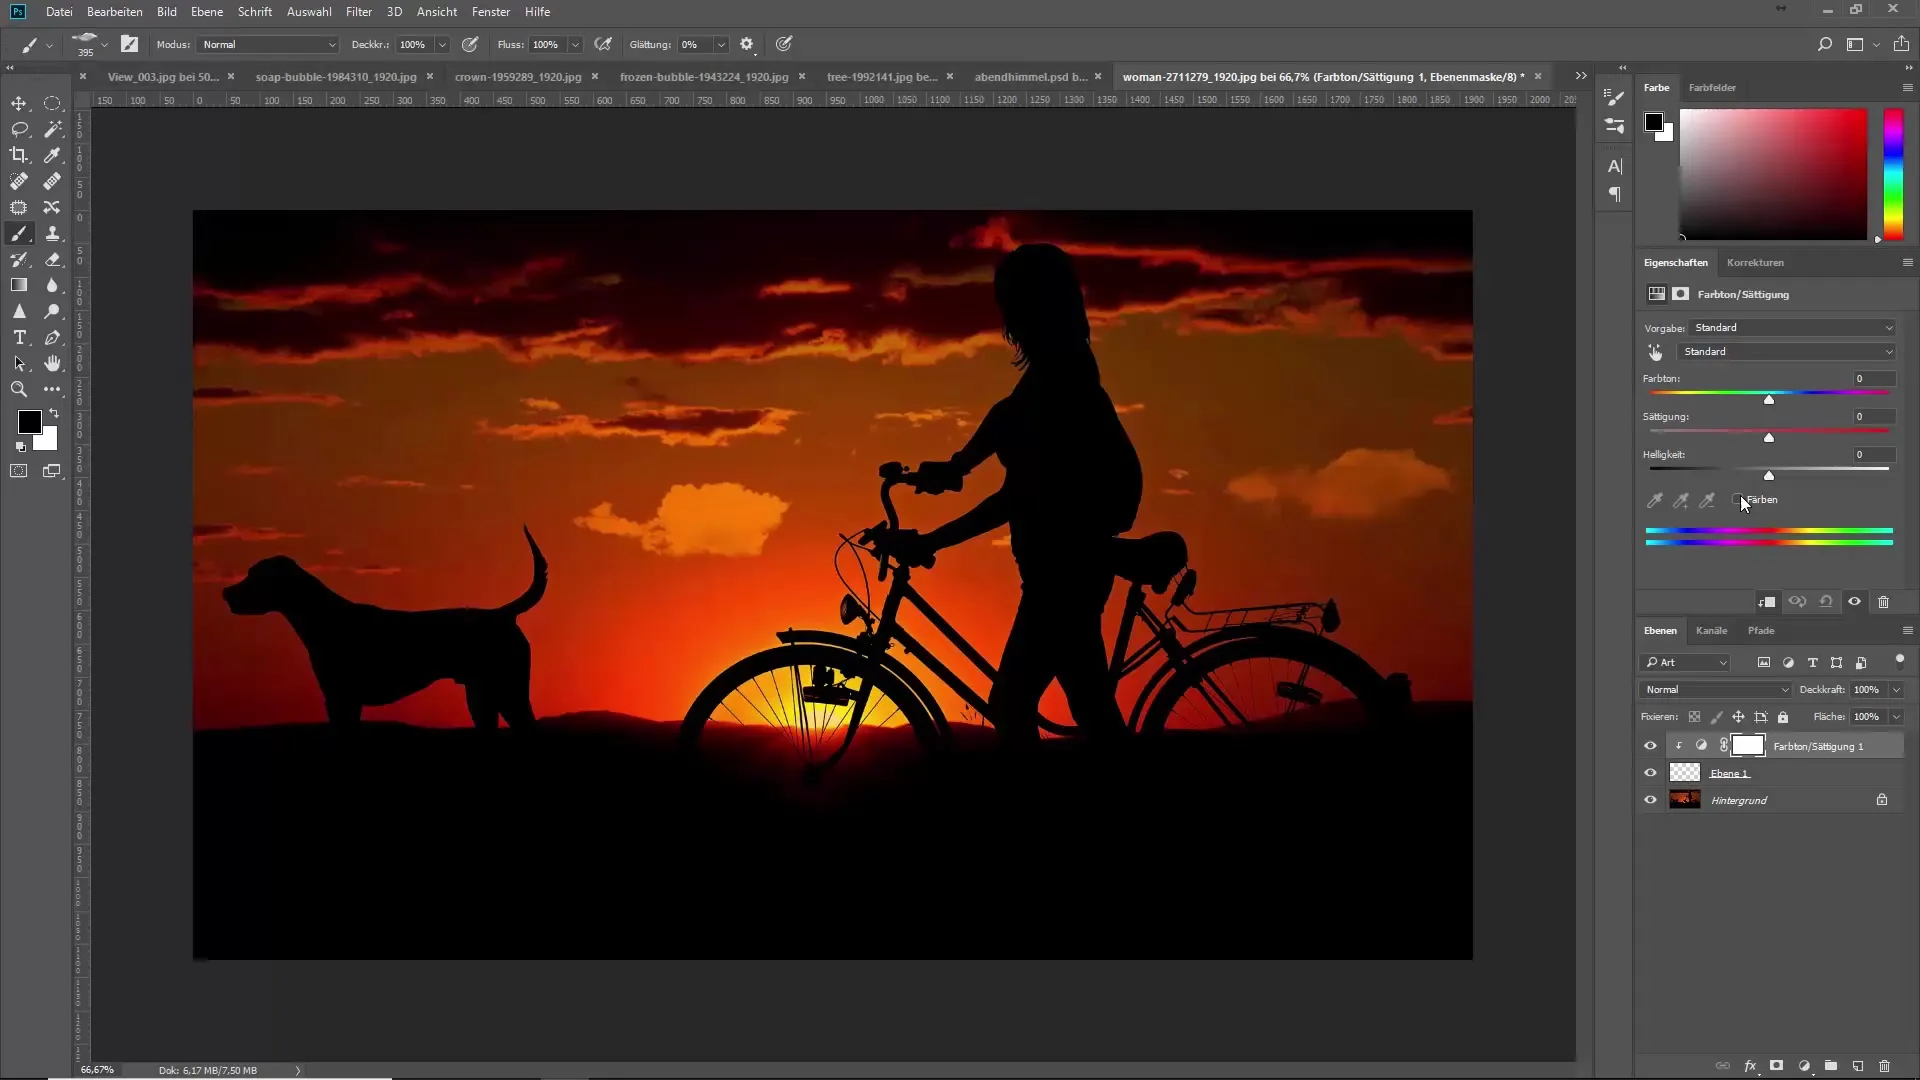The height and width of the screenshot is (1080, 1920).
Task: Click the Farbton value input field
Action: point(1873,379)
